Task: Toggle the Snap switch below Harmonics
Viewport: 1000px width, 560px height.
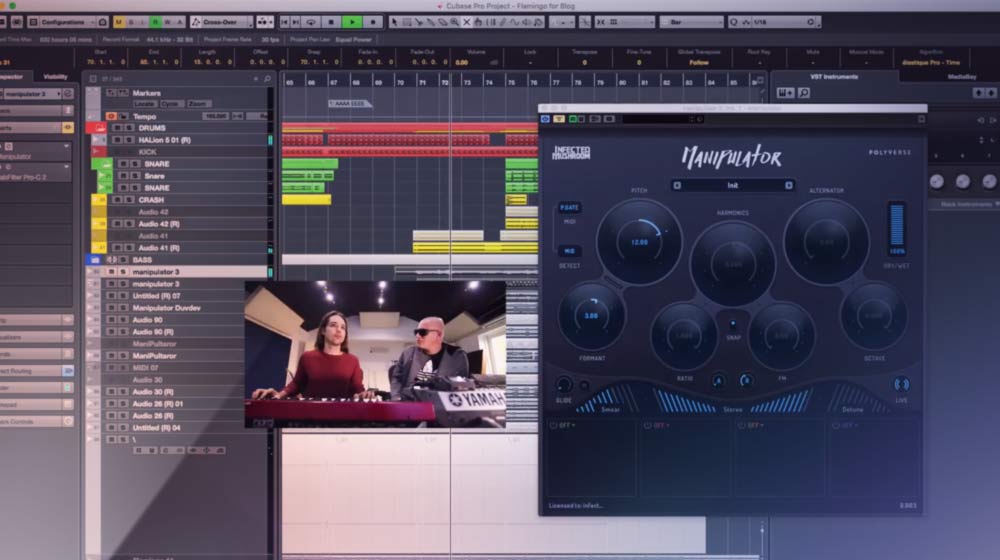Action: pyautogui.click(x=732, y=324)
